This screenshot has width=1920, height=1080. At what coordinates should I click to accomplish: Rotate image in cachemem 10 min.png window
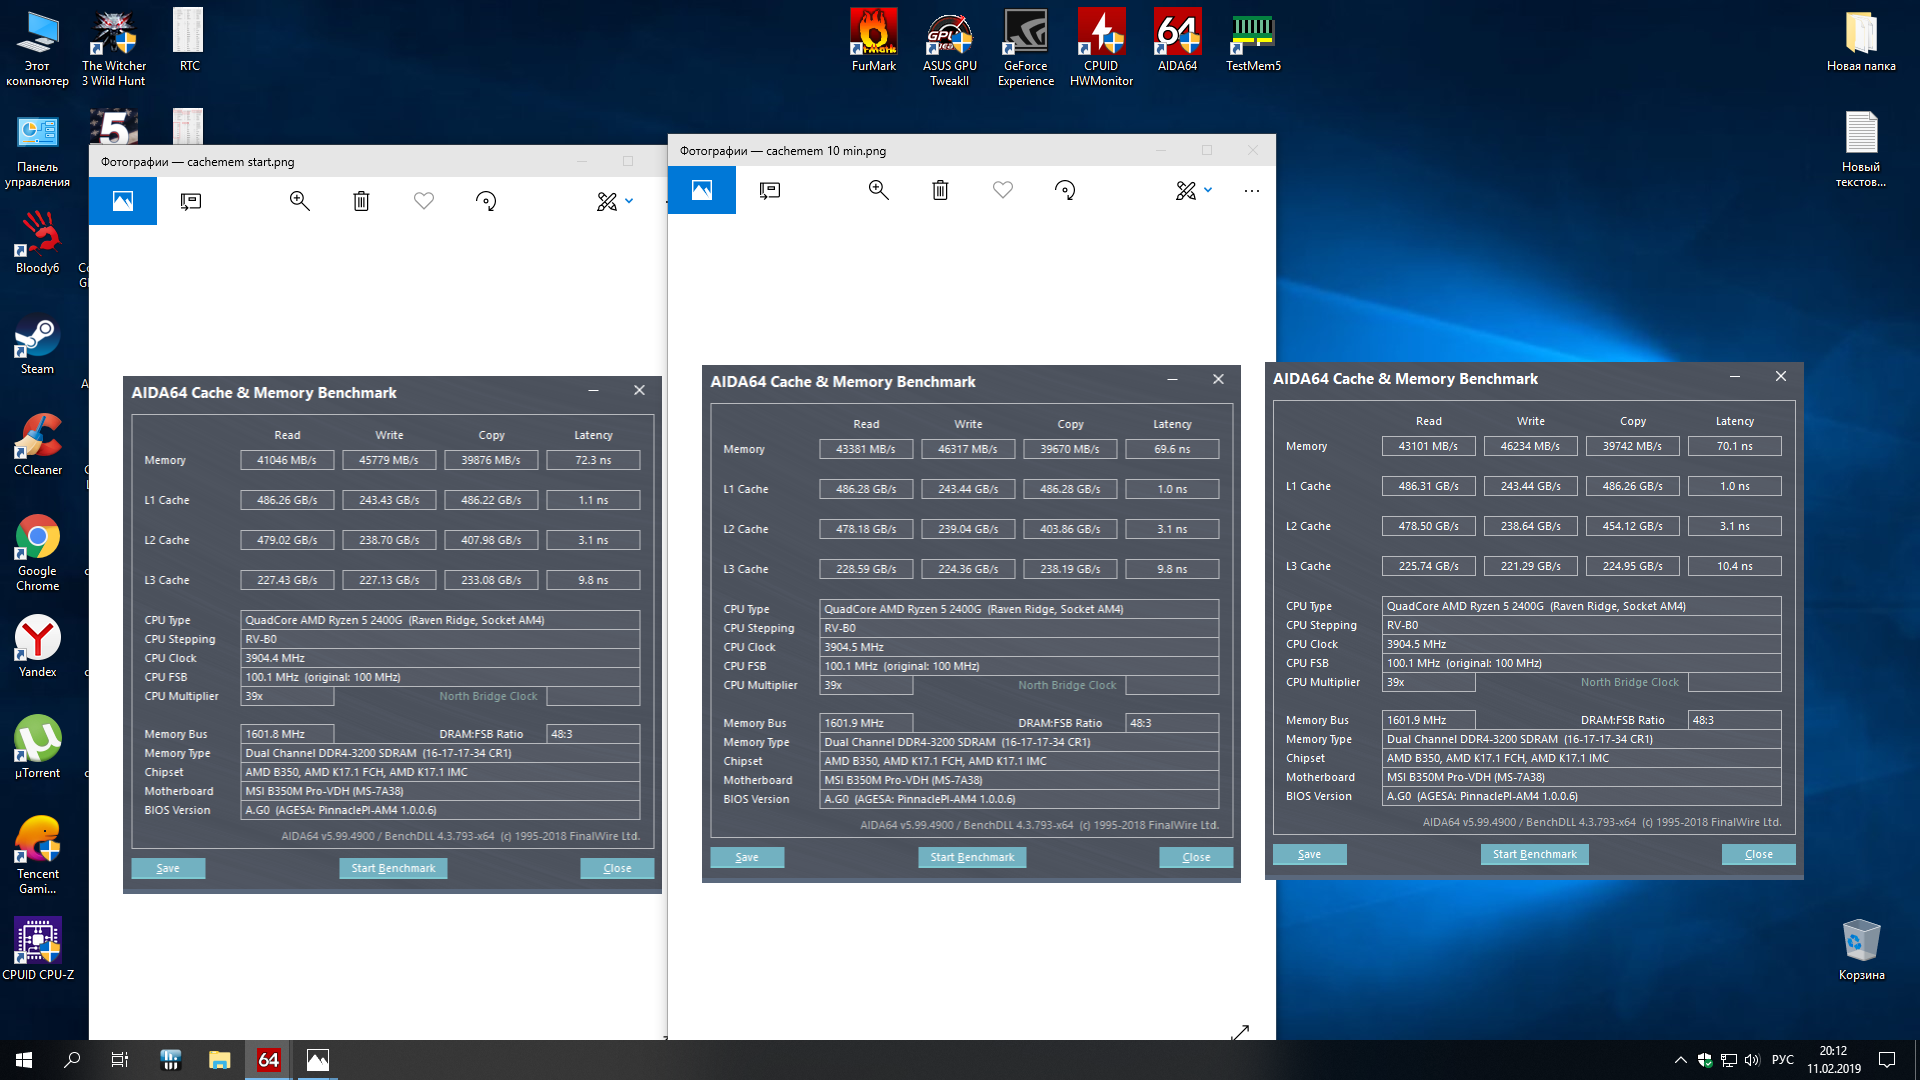pos(1065,190)
